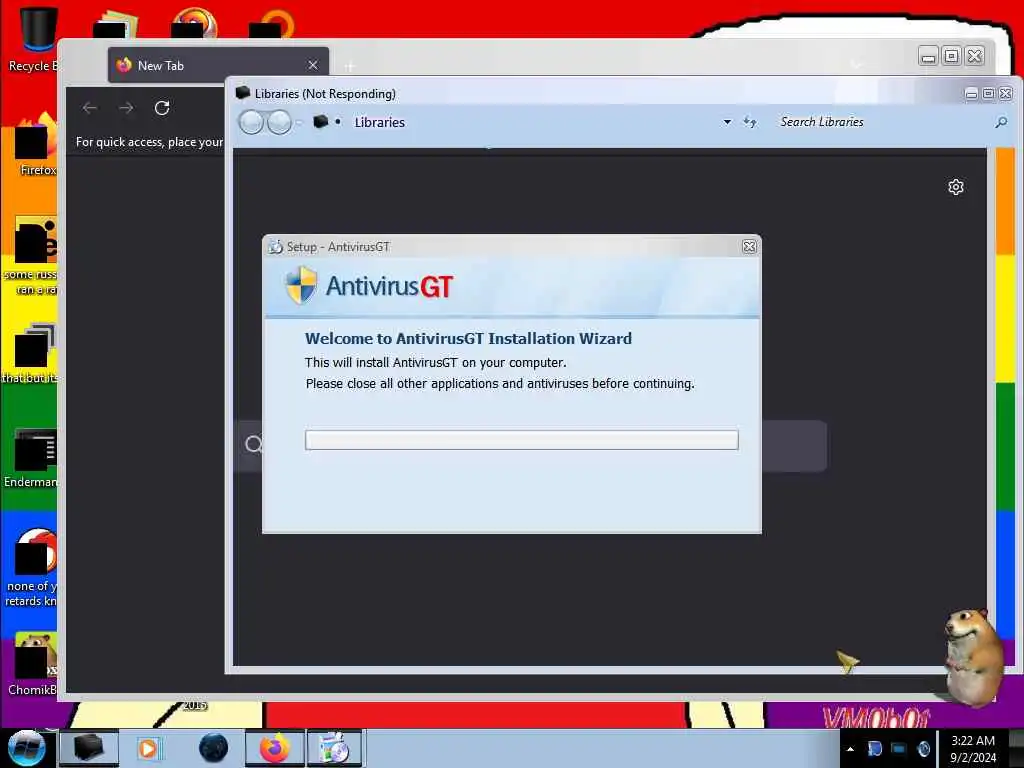Click the Search Libraries field
This screenshot has width=1024, height=768.
[x=882, y=122]
